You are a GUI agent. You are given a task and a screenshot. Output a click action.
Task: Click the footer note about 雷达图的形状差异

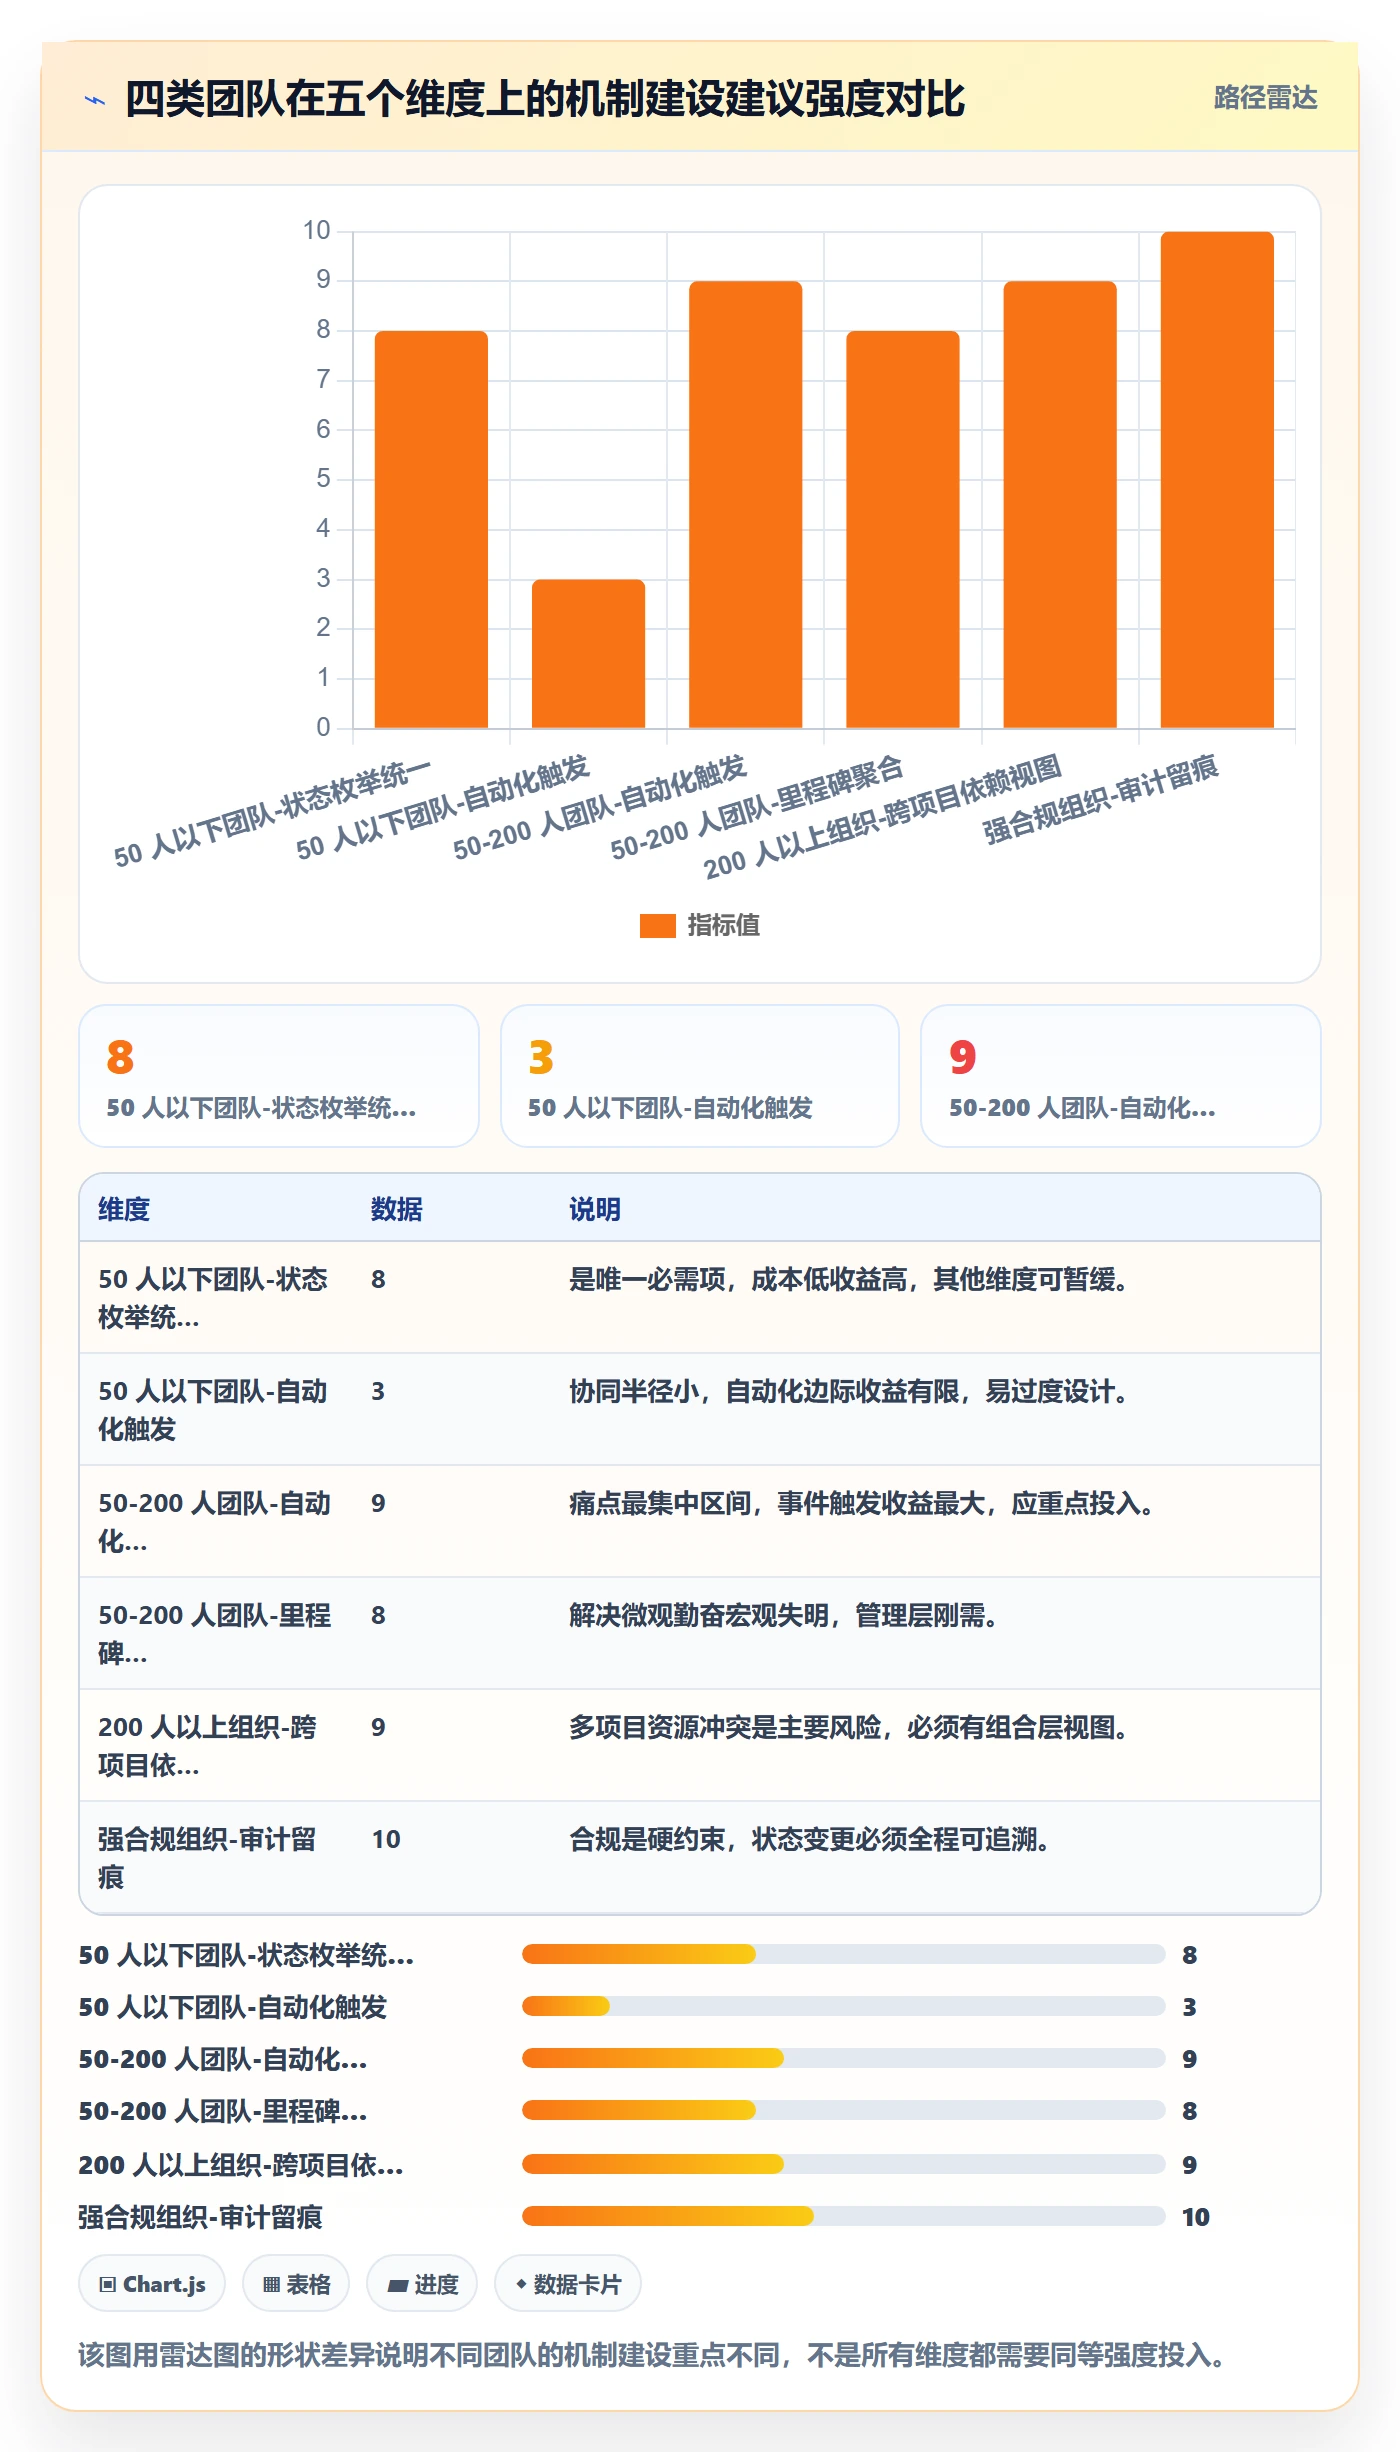[x=653, y=2355]
